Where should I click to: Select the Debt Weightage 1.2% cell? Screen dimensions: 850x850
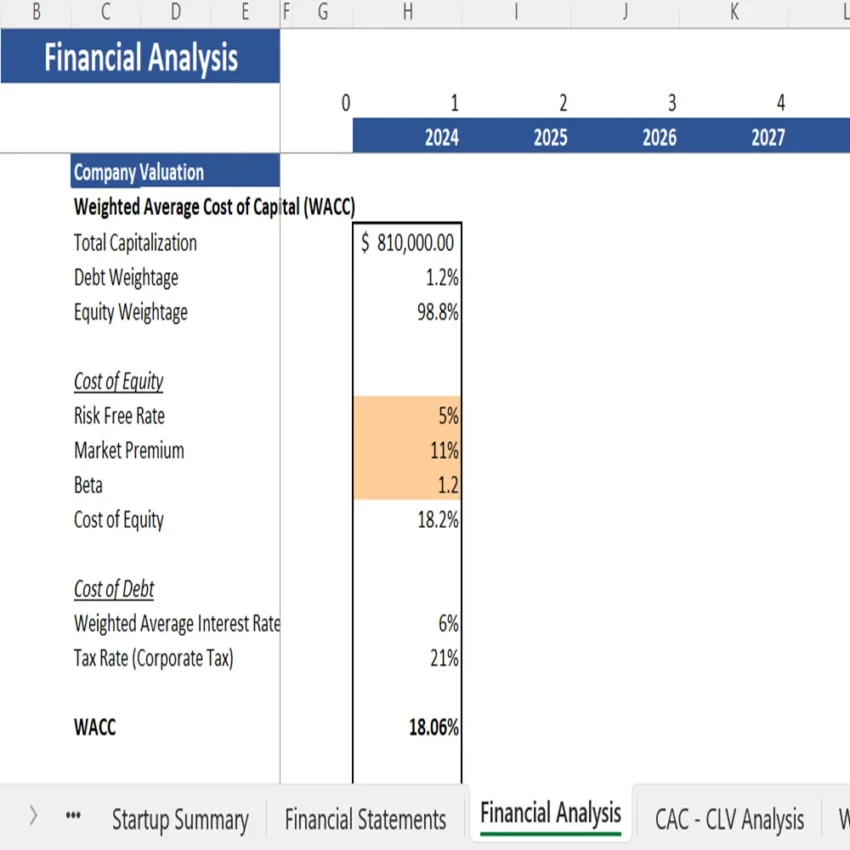click(x=407, y=277)
